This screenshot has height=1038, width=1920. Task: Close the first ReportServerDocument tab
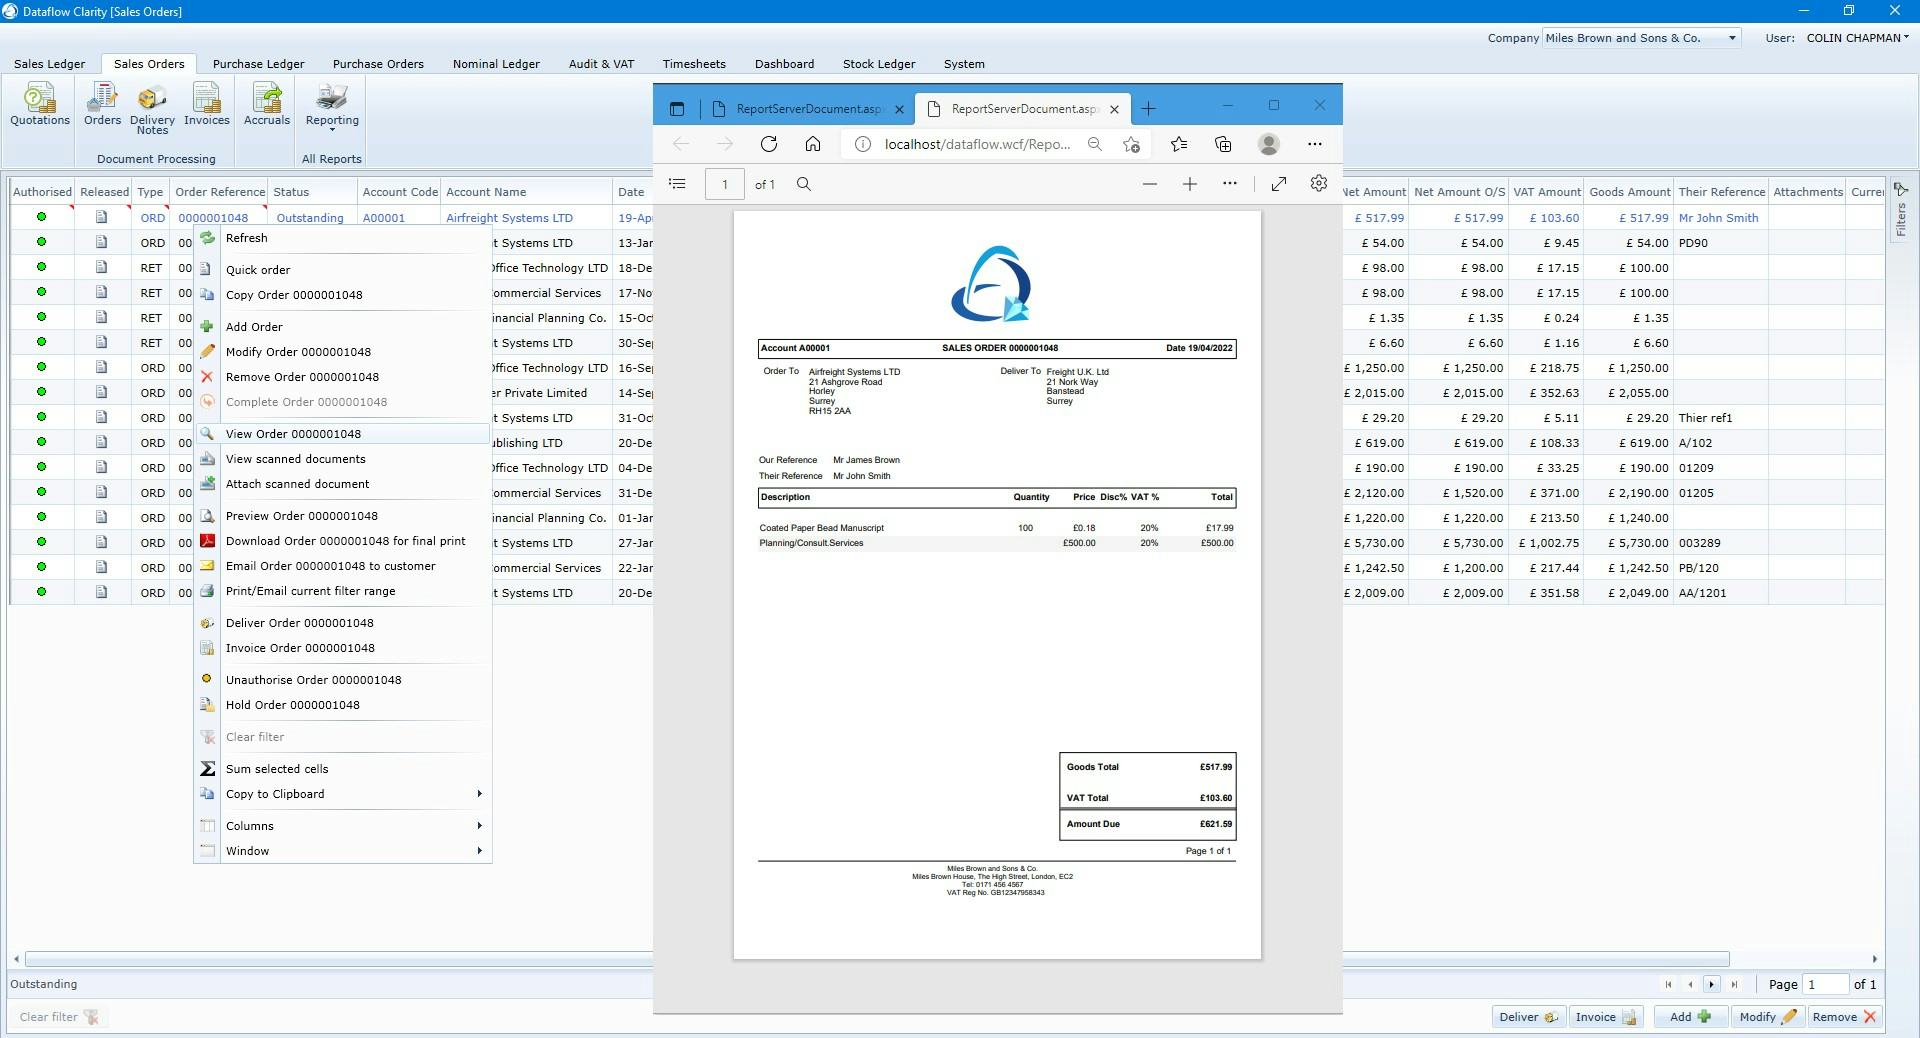(x=899, y=109)
